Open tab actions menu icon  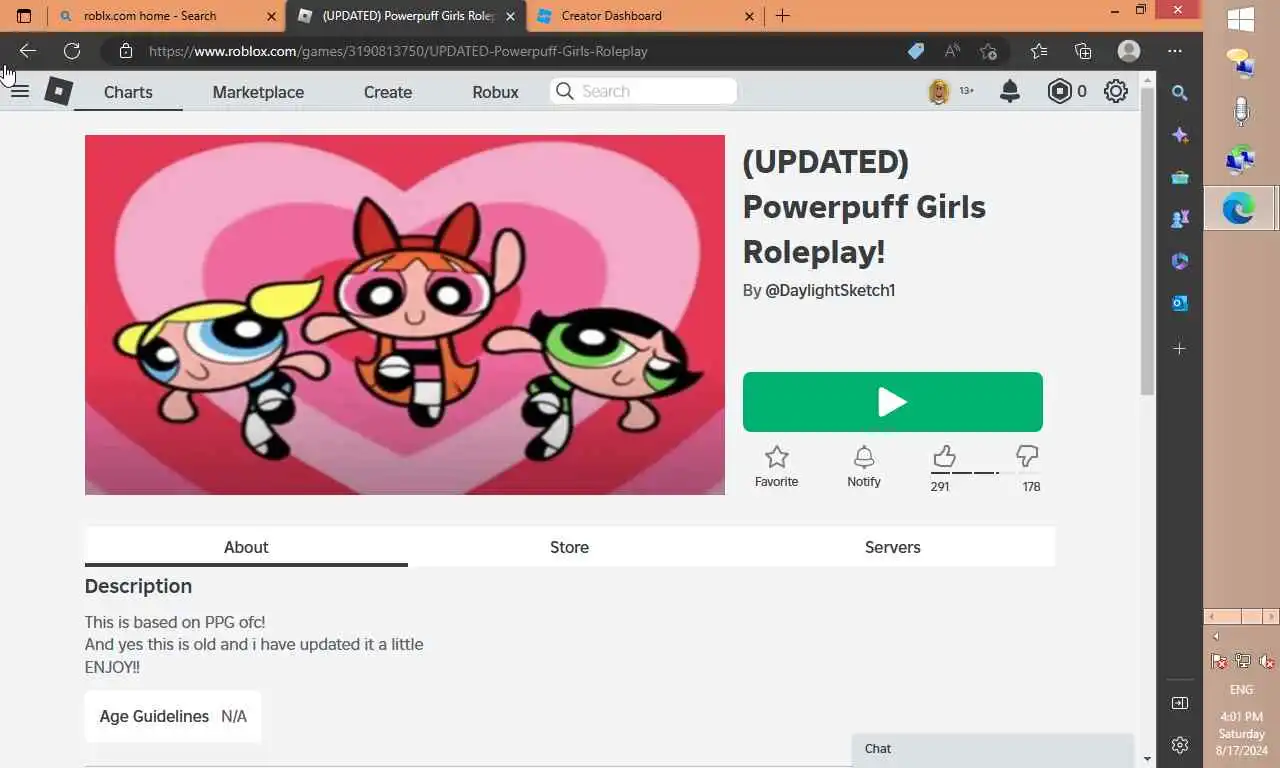(x=24, y=16)
